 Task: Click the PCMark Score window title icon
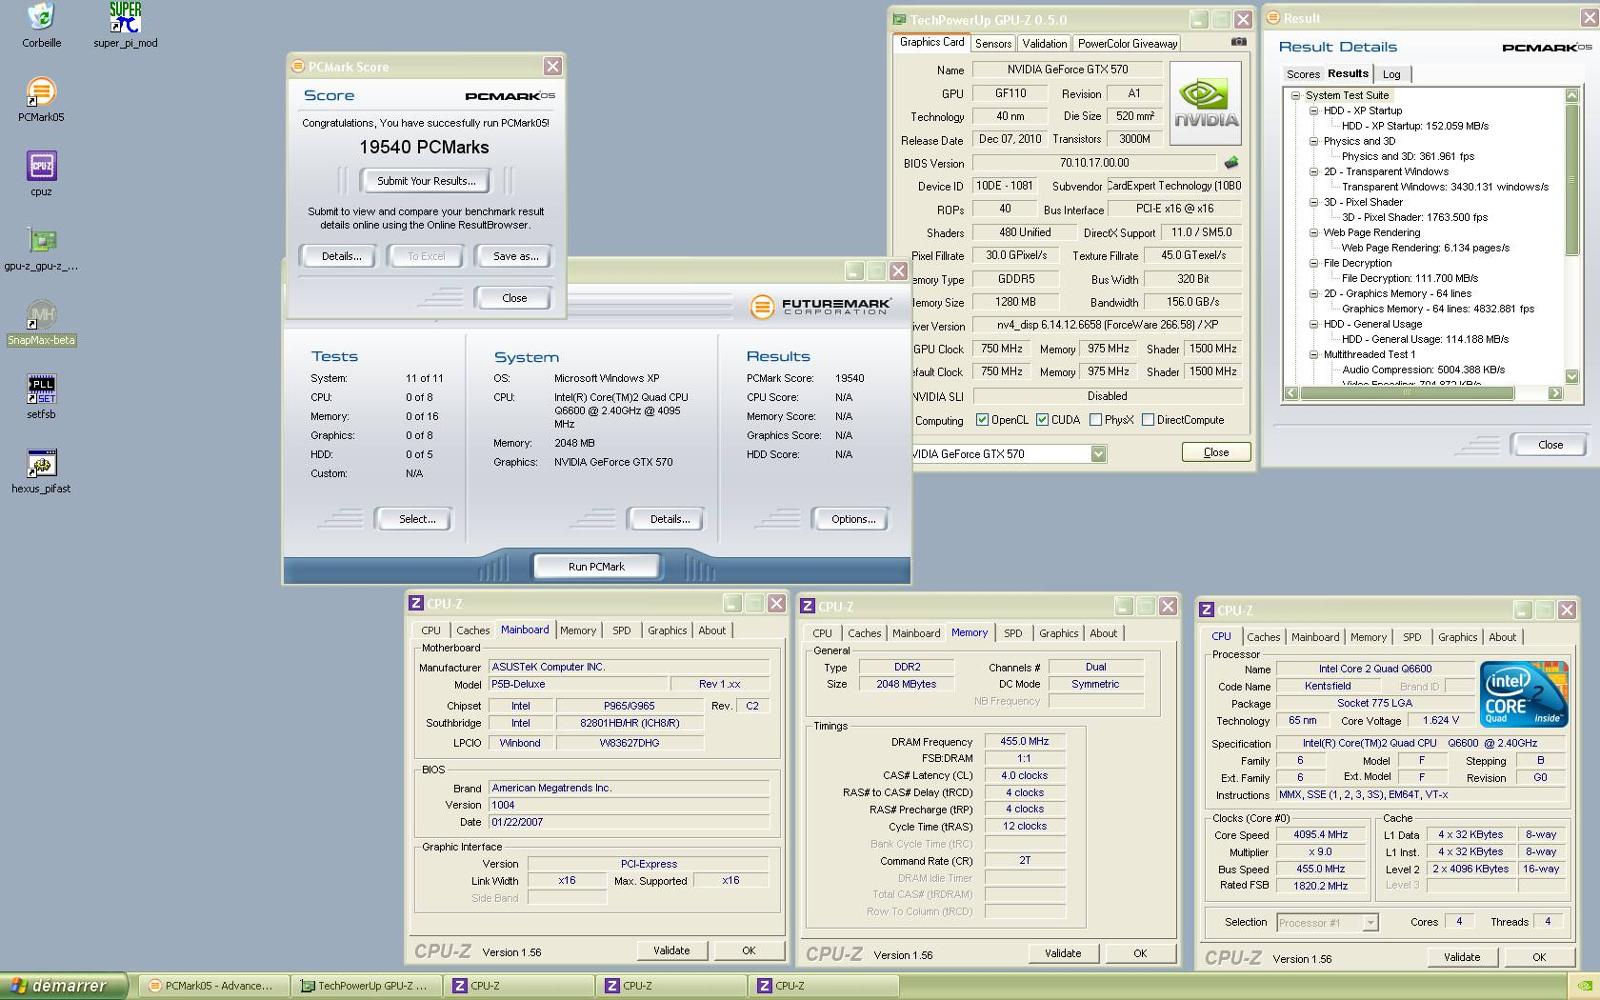pyautogui.click(x=297, y=67)
